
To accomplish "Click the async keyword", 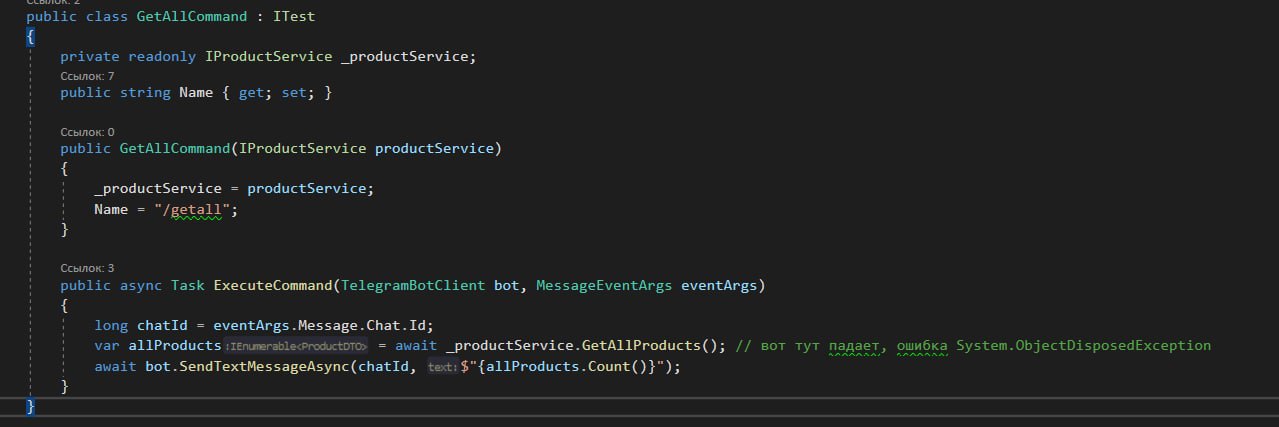I will coord(141,286).
